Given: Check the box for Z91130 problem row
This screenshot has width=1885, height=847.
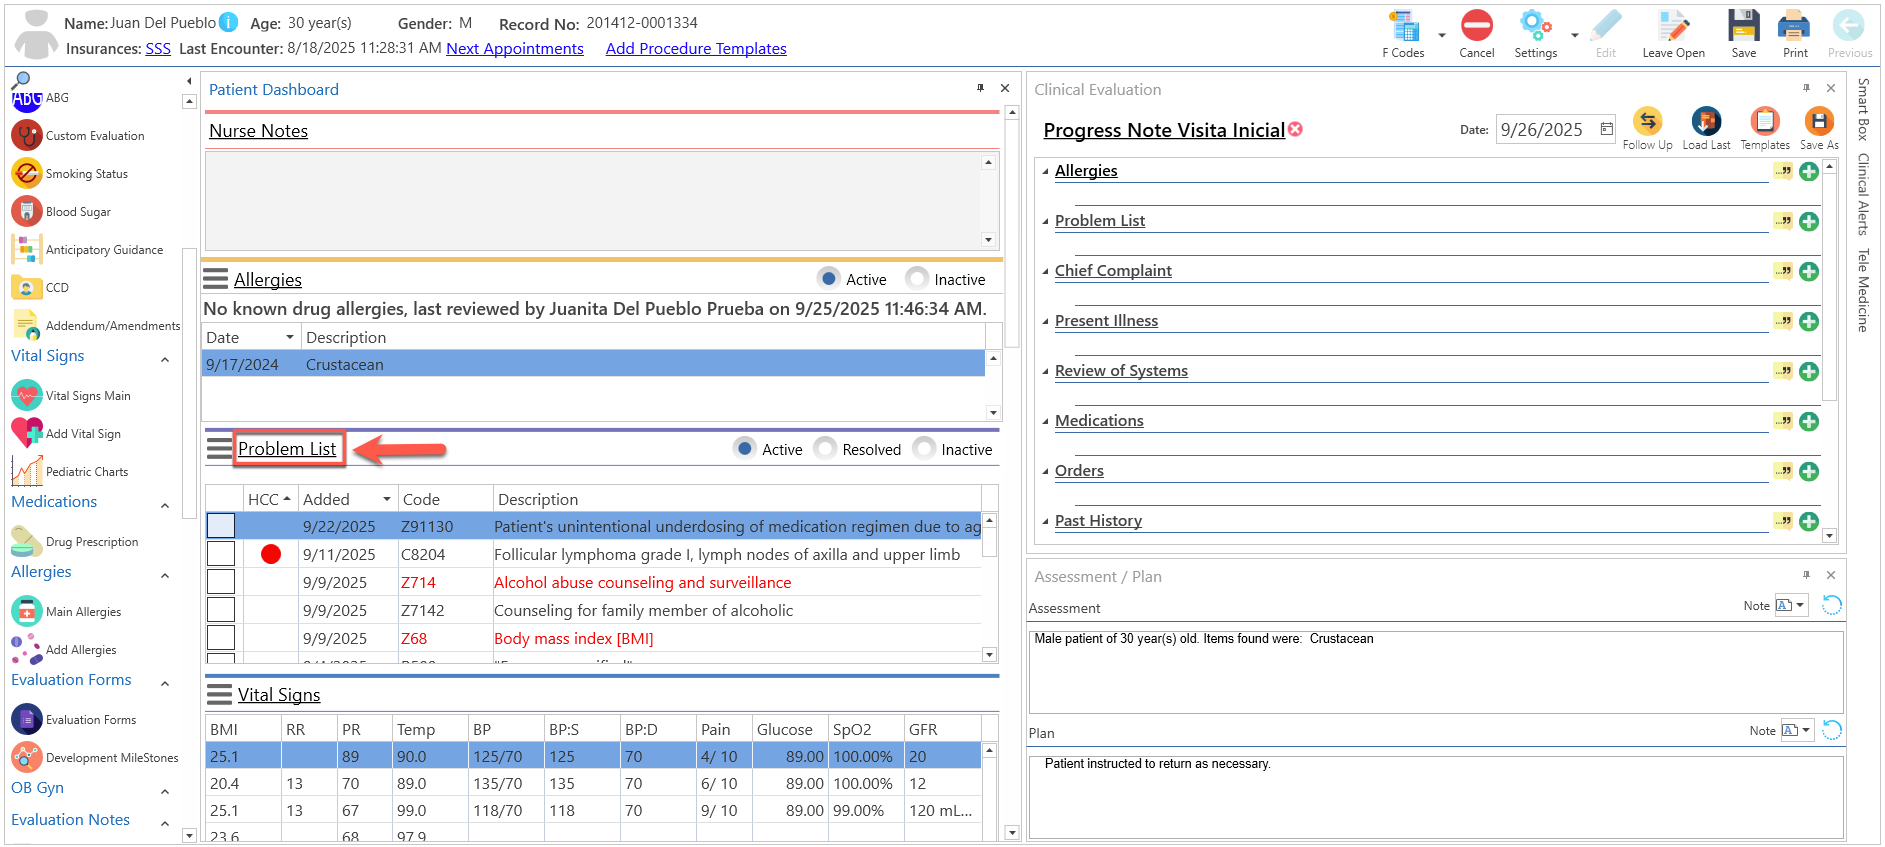Looking at the screenshot, I should point(221,526).
